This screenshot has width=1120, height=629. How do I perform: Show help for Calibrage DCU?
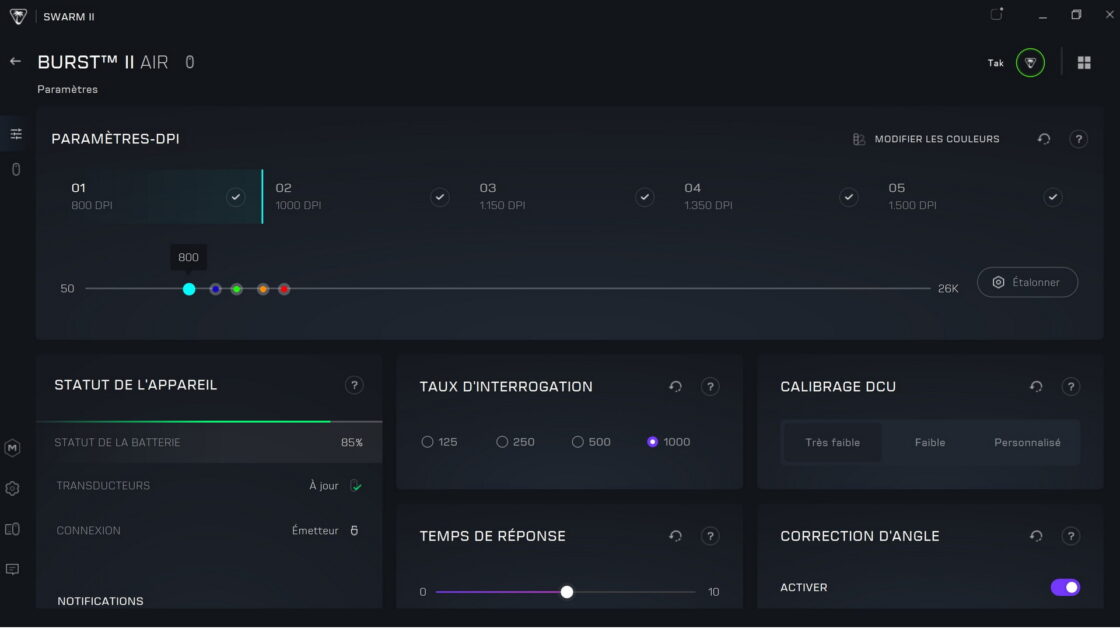(x=1070, y=386)
